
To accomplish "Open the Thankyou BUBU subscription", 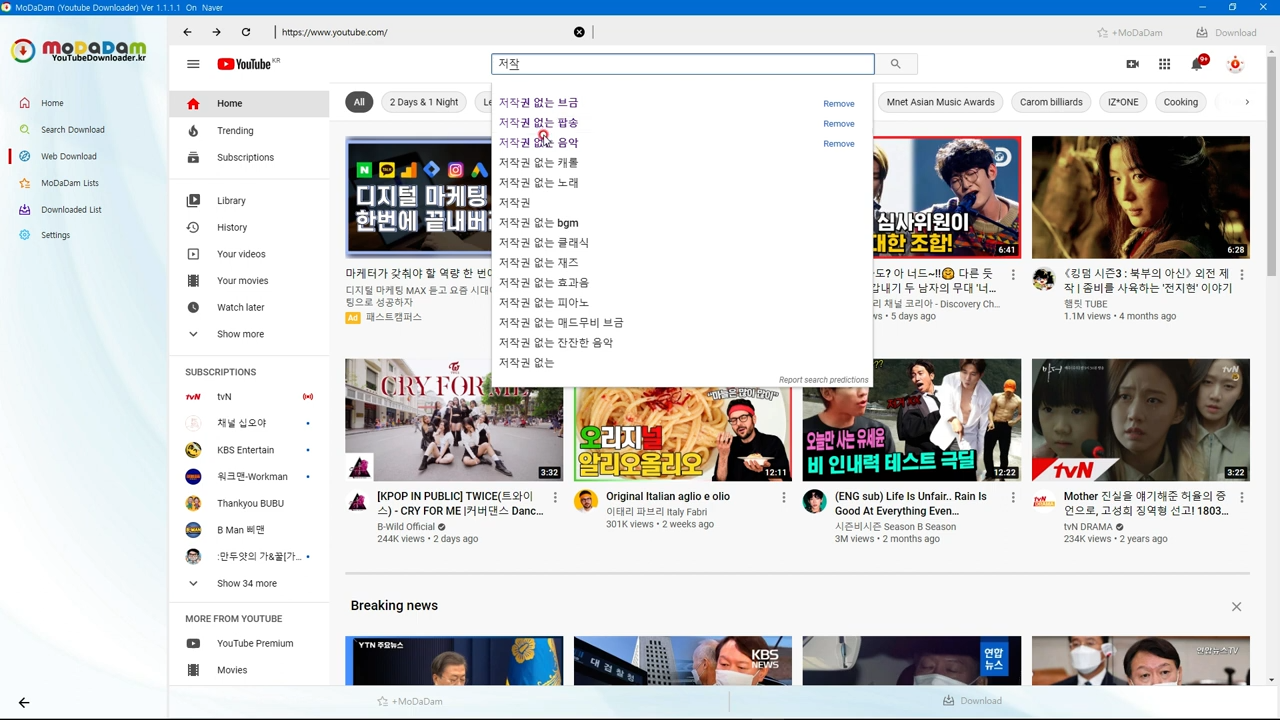I will pos(249,503).
